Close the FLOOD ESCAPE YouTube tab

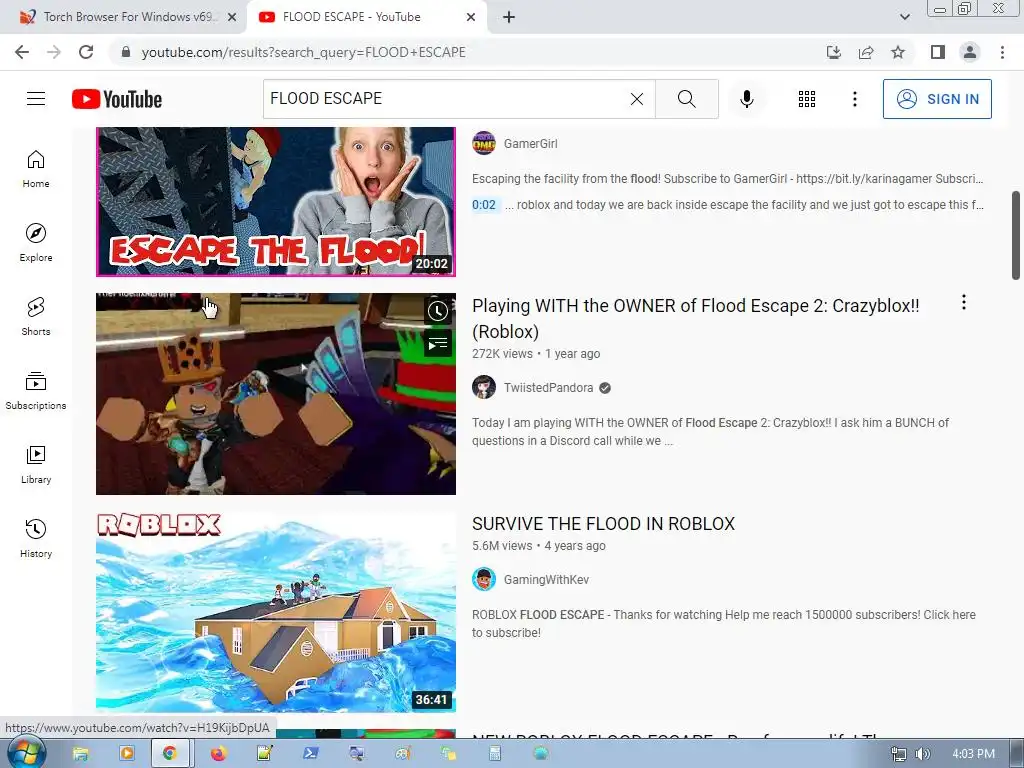click(x=471, y=18)
